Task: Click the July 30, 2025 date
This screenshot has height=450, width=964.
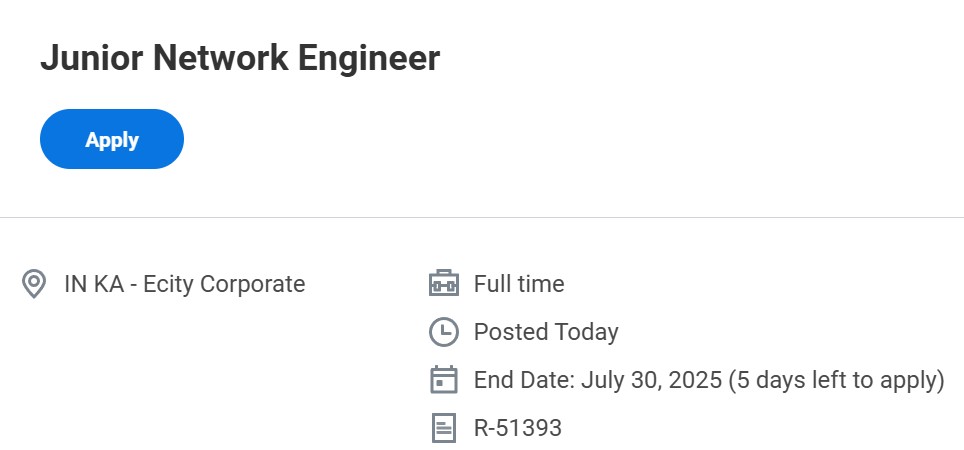Action: 646,380
